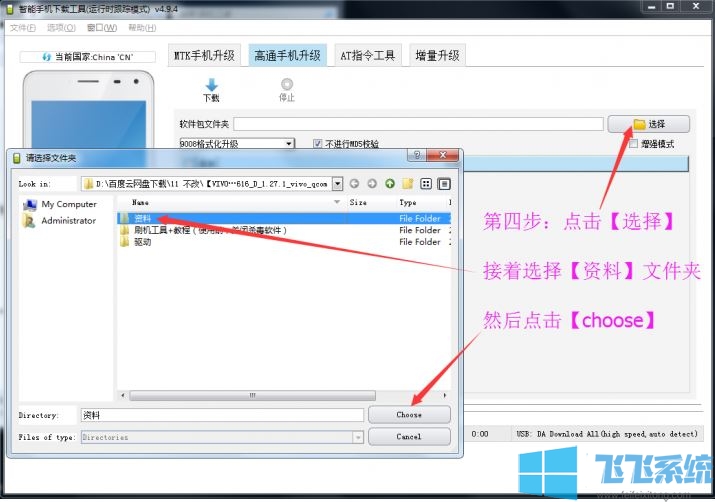The height and width of the screenshot is (502, 715).
Task: Select the 资料 folder row
Action: click(x=284, y=218)
